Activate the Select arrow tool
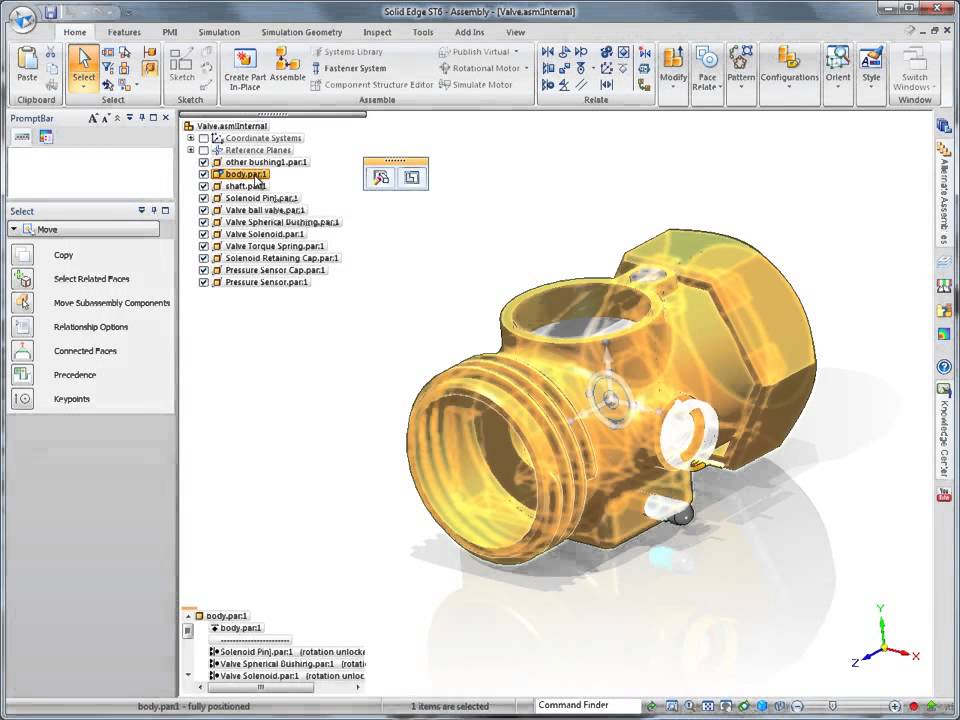 pos(84,59)
